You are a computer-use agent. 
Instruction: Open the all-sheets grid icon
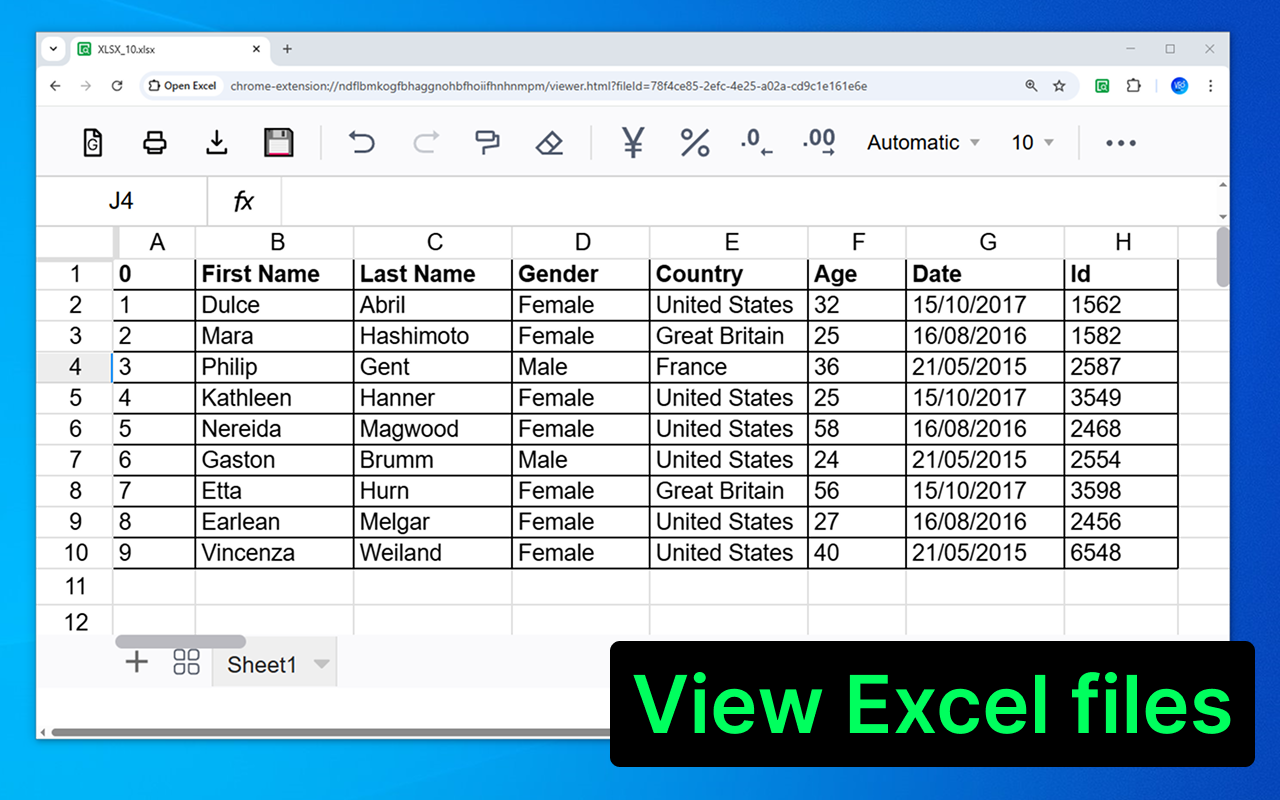coord(187,661)
